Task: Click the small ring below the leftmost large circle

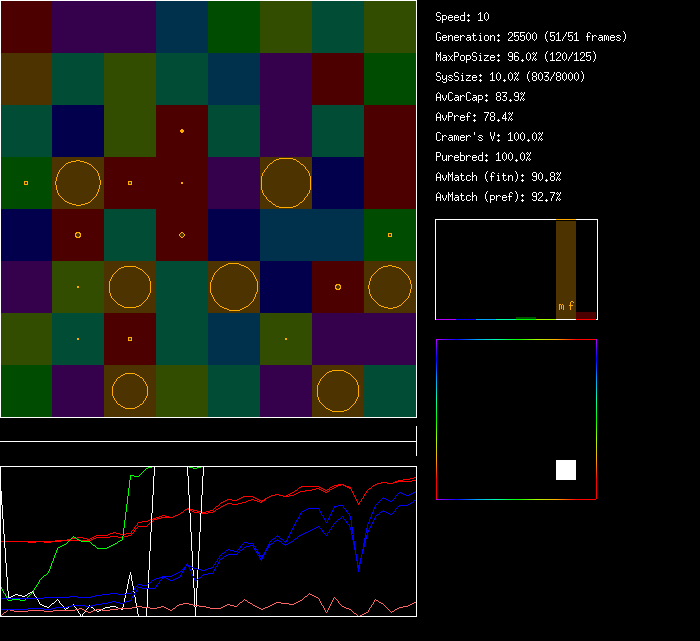Action: pyautogui.click(x=78, y=235)
